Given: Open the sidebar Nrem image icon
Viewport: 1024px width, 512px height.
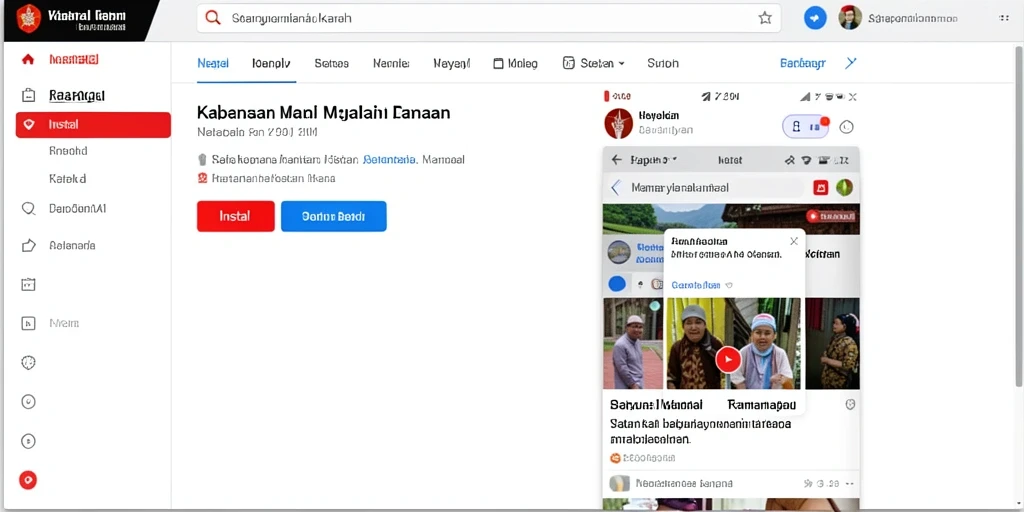Looking at the screenshot, I should (x=28, y=323).
